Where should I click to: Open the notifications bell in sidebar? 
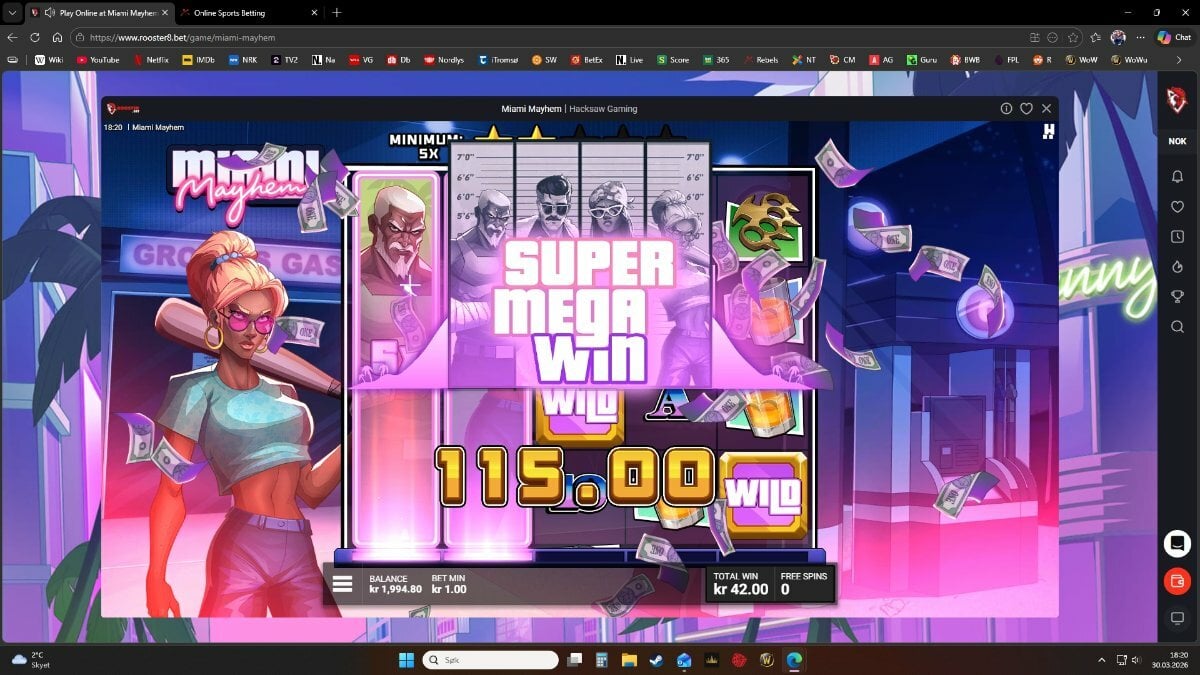click(x=1177, y=177)
